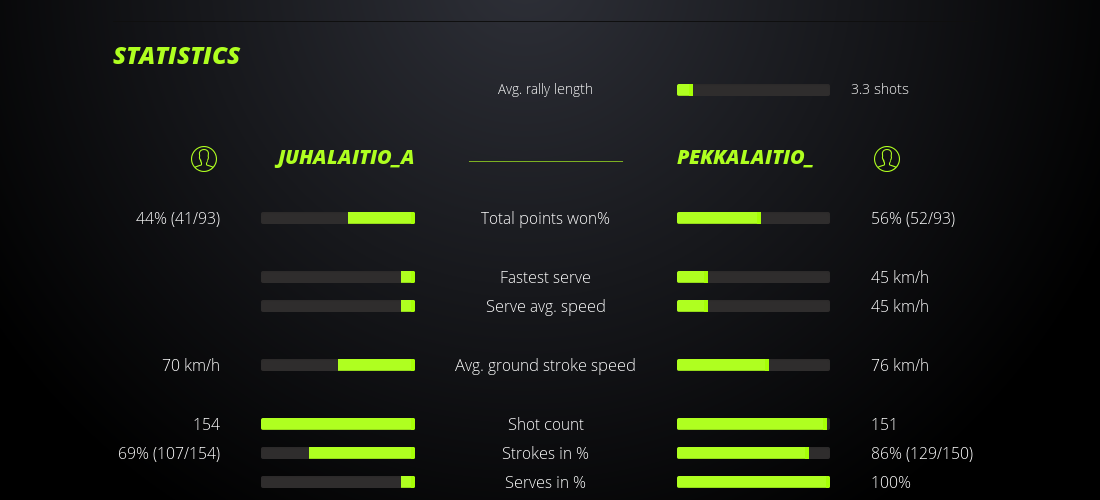Screen dimensions: 1100x500
Task: Click PEKKALAITIO_ serve avg. speed bar
Action: pos(753,306)
